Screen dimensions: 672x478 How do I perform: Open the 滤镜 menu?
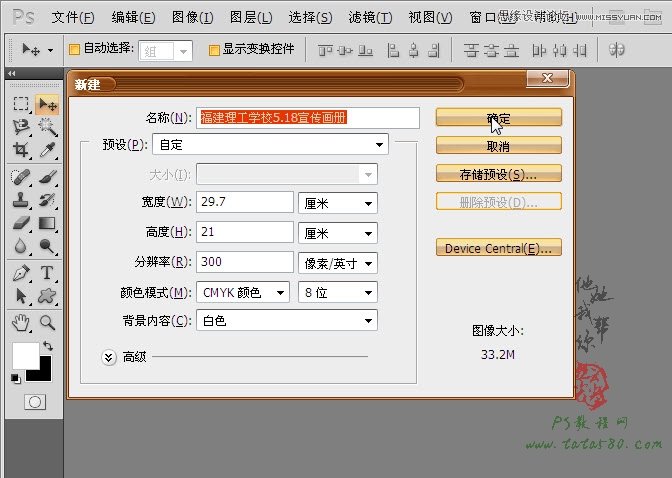pos(370,17)
